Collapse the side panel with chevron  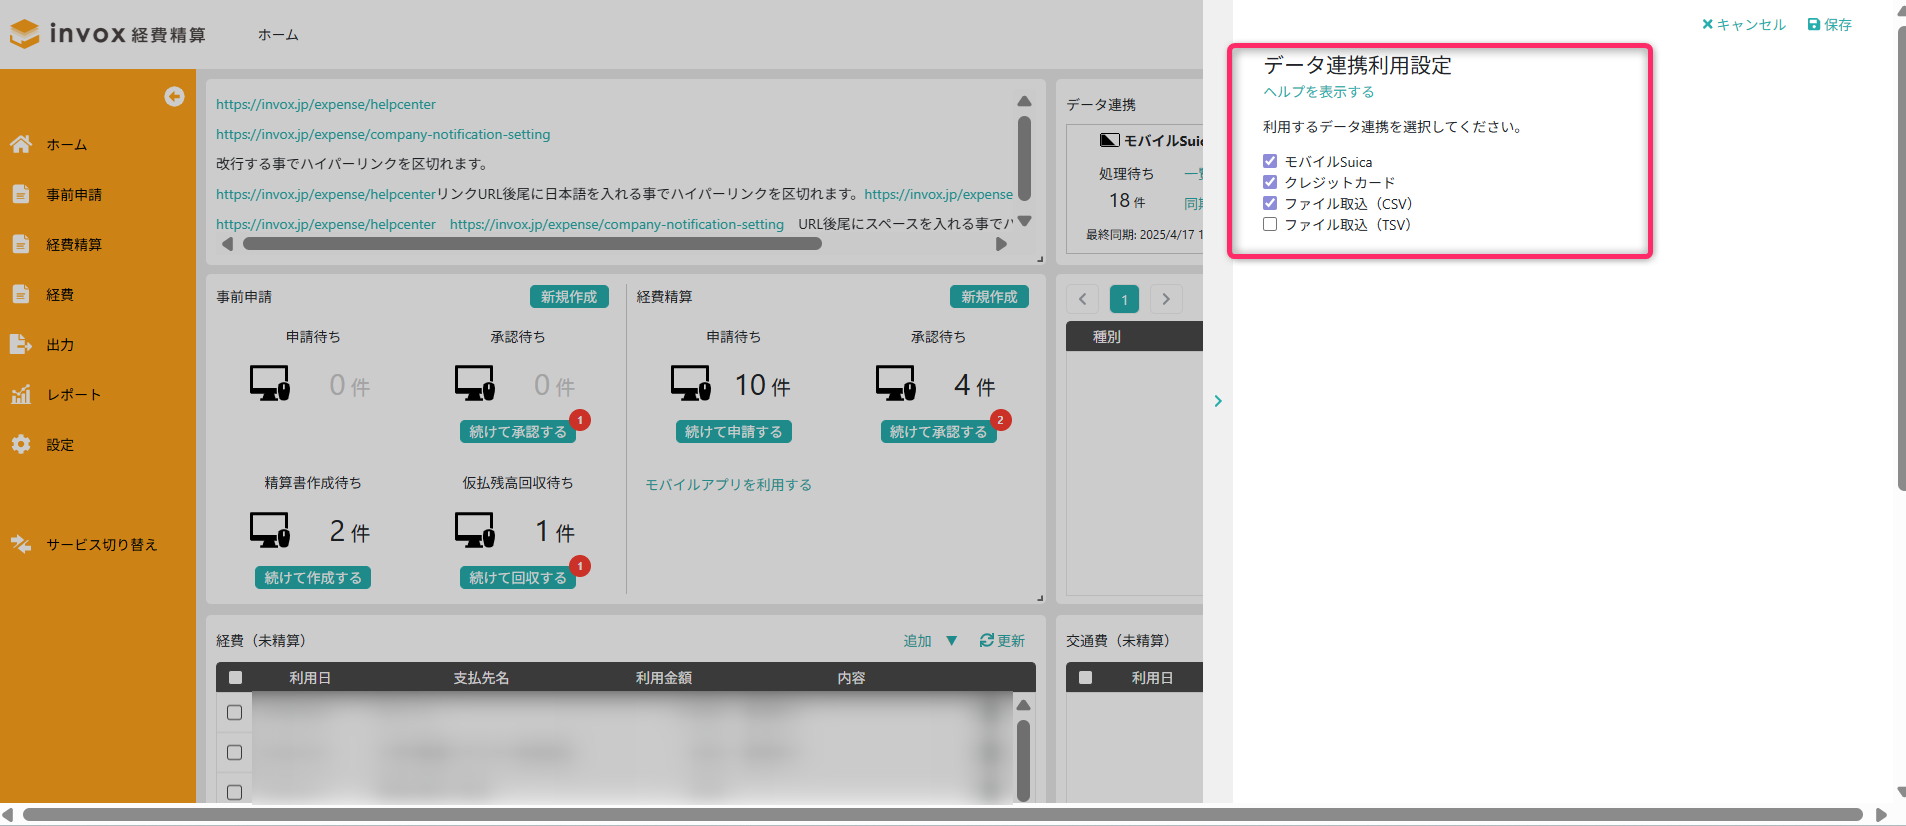pyautogui.click(x=1218, y=401)
